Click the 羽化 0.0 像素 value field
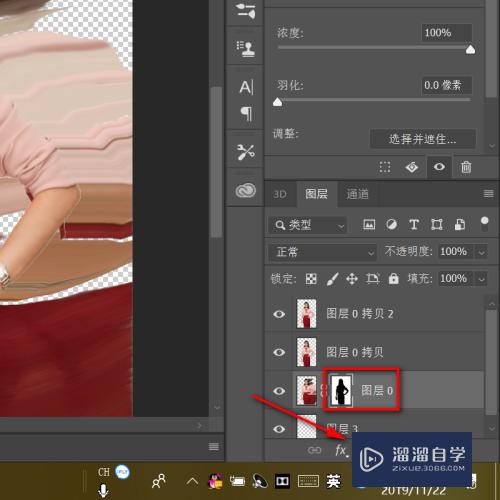 click(447, 85)
